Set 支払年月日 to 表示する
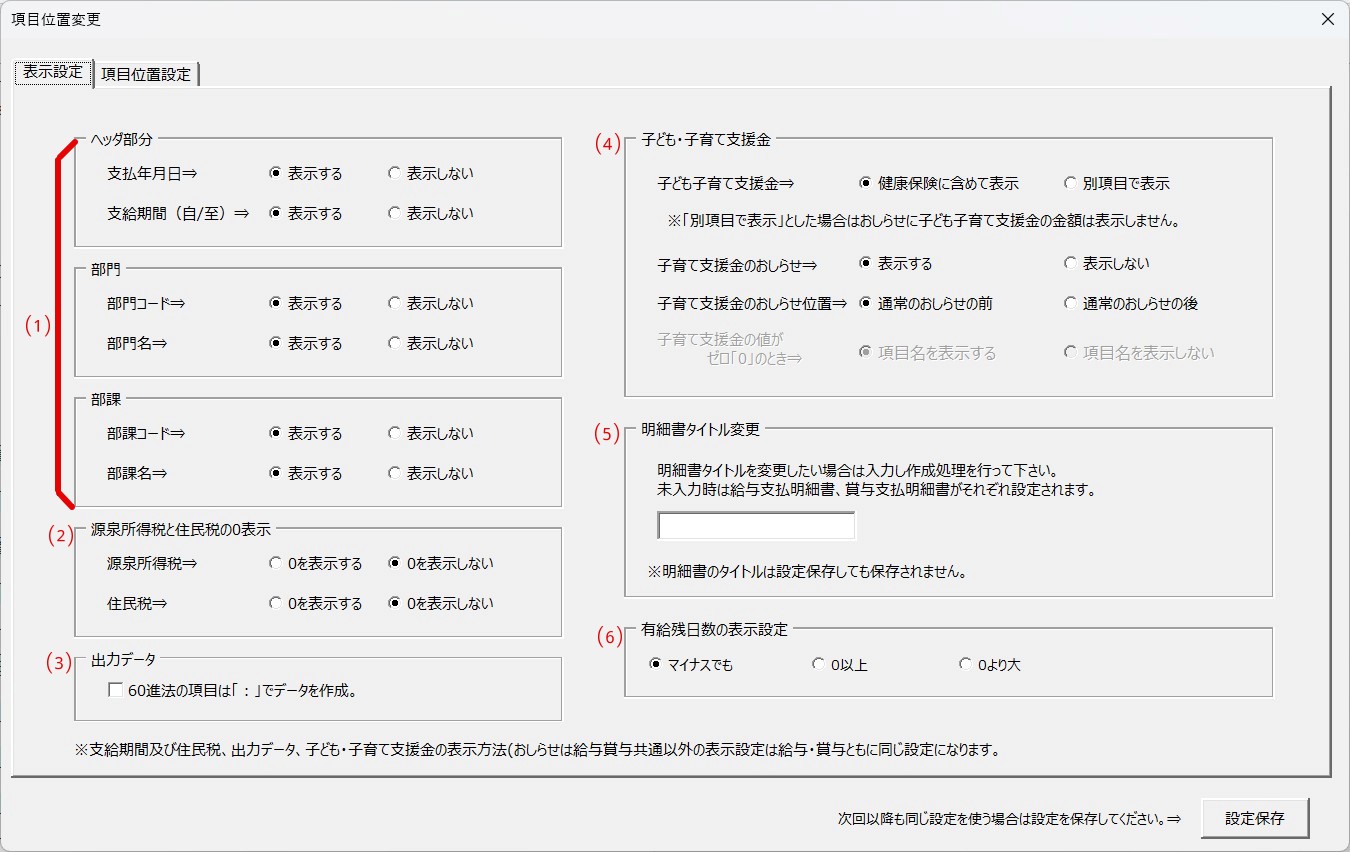The image size is (1350, 852). coord(306,173)
